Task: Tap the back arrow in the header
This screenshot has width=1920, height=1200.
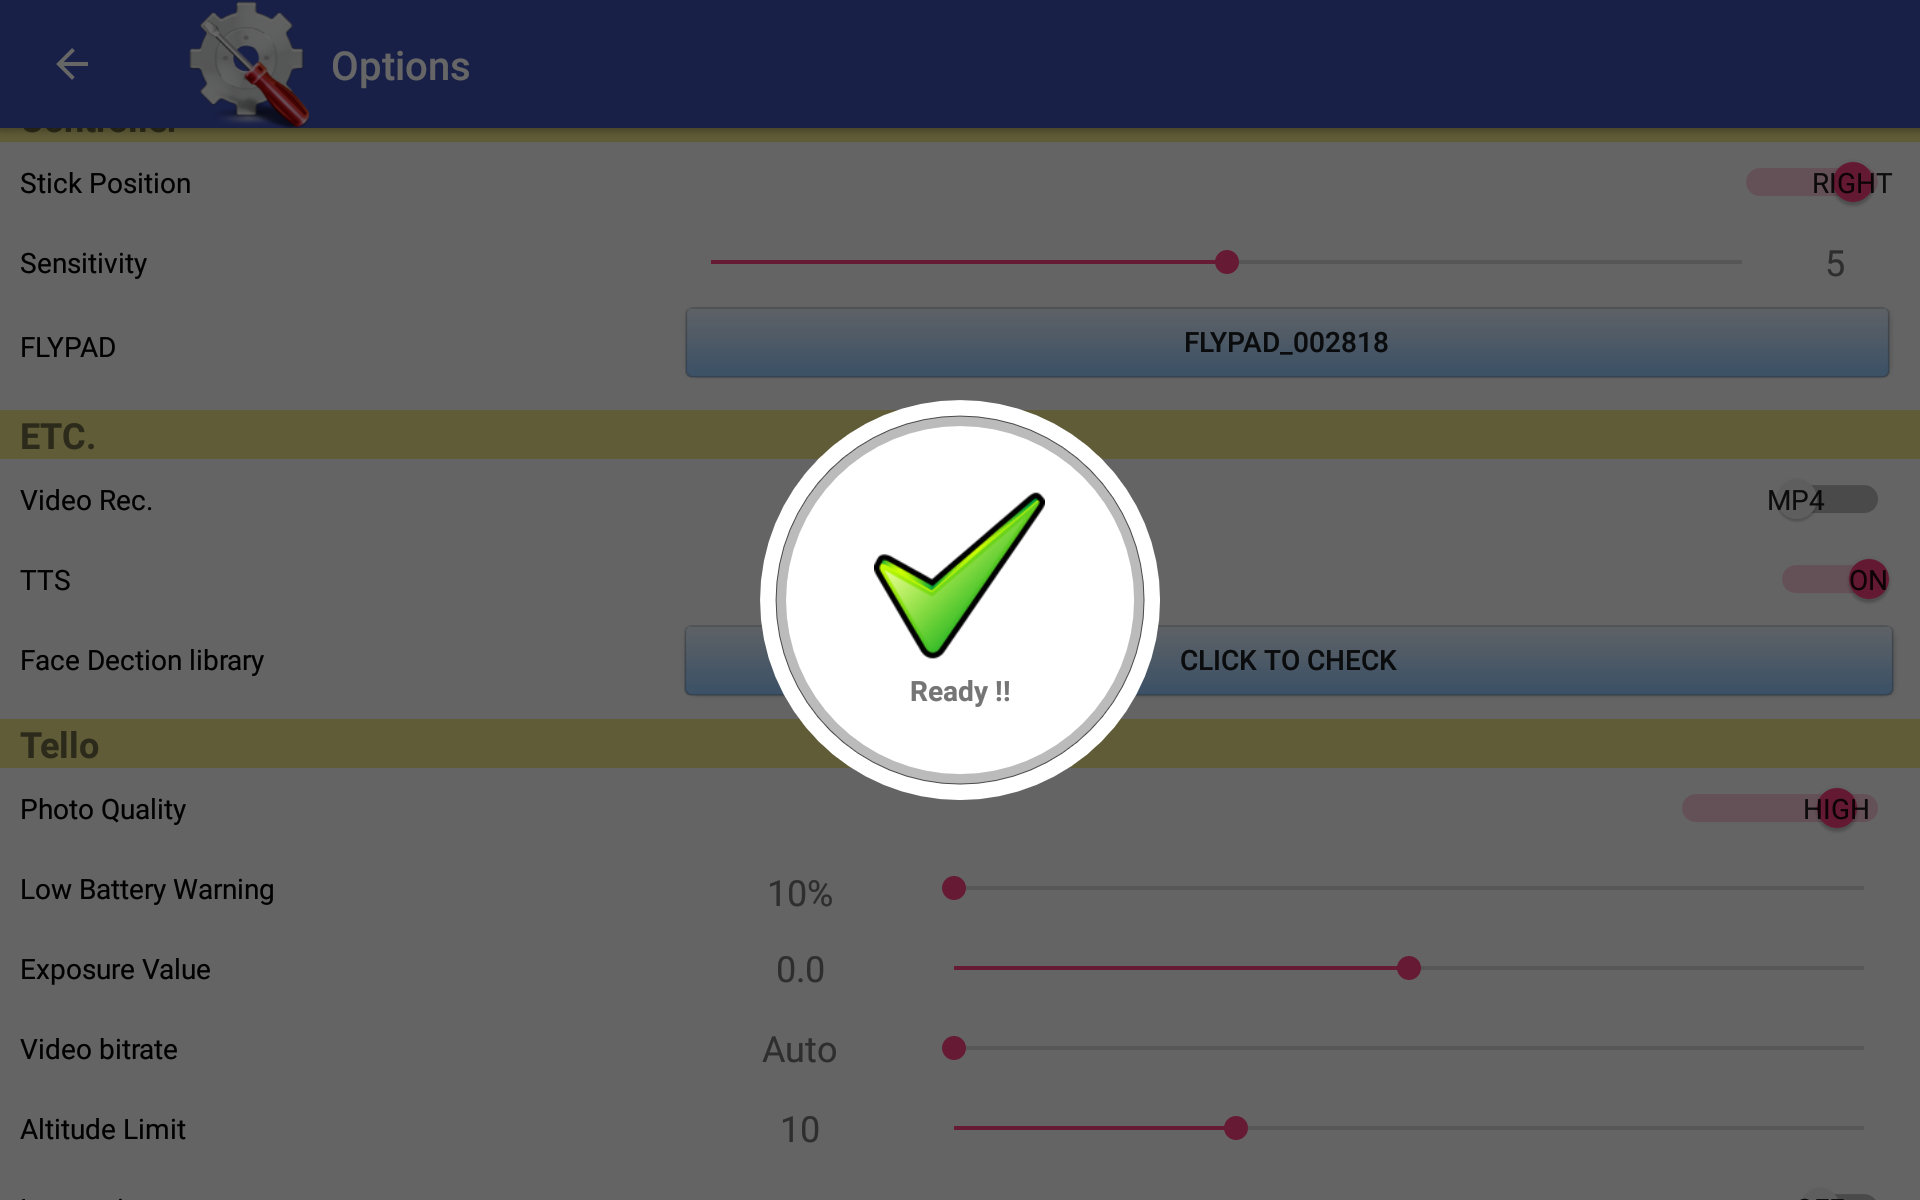Action: [72, 64]
